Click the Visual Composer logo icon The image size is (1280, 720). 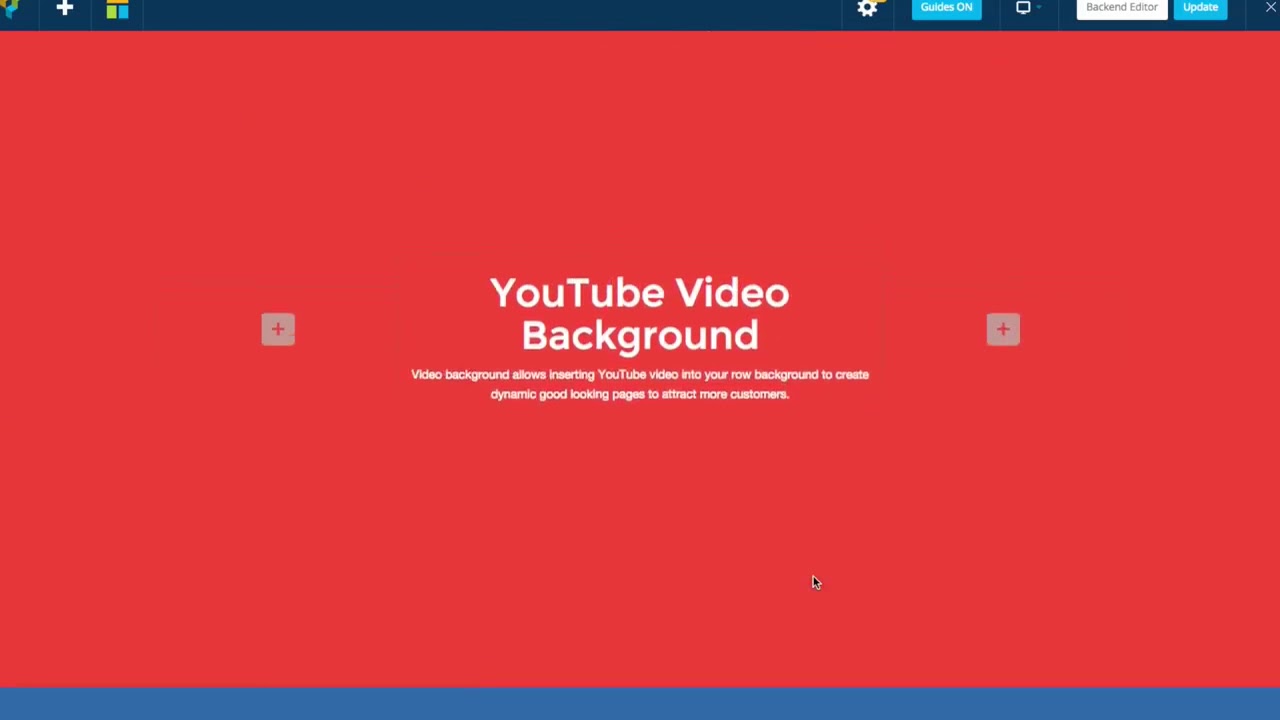10,9
